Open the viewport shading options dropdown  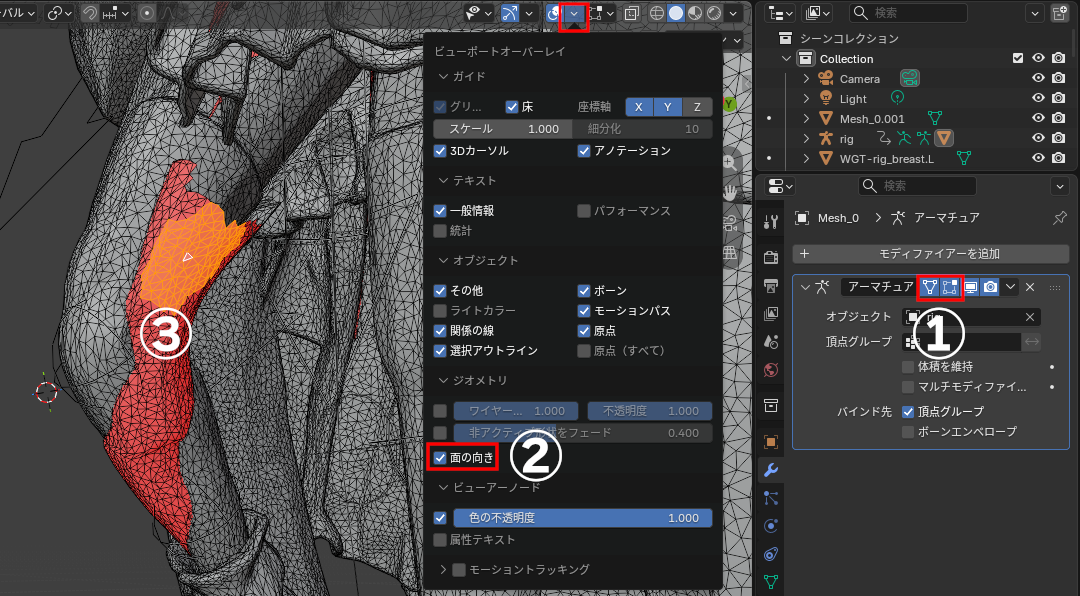tap(733, 13)
